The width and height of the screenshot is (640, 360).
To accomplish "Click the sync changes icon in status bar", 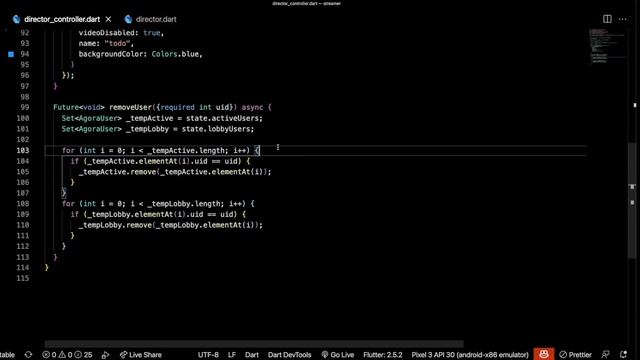I will (x=28, y=355).
